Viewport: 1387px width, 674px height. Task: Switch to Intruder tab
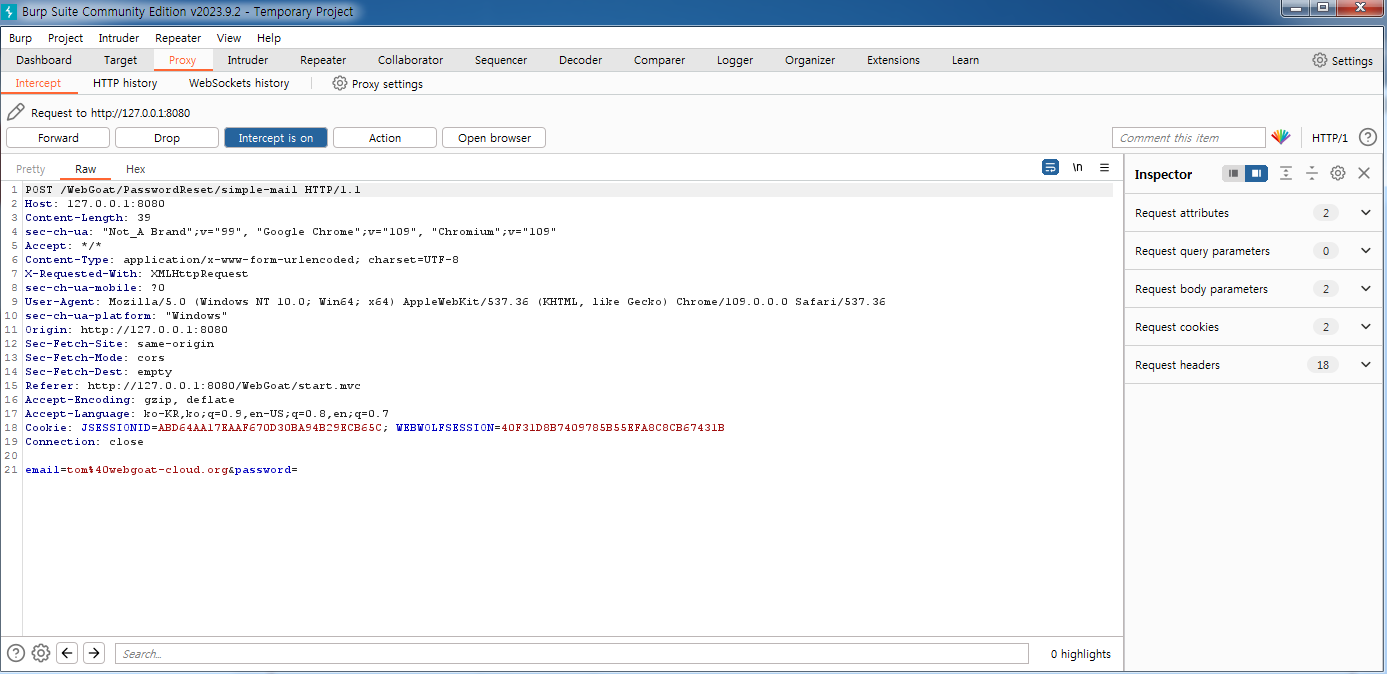coord(248,60)
